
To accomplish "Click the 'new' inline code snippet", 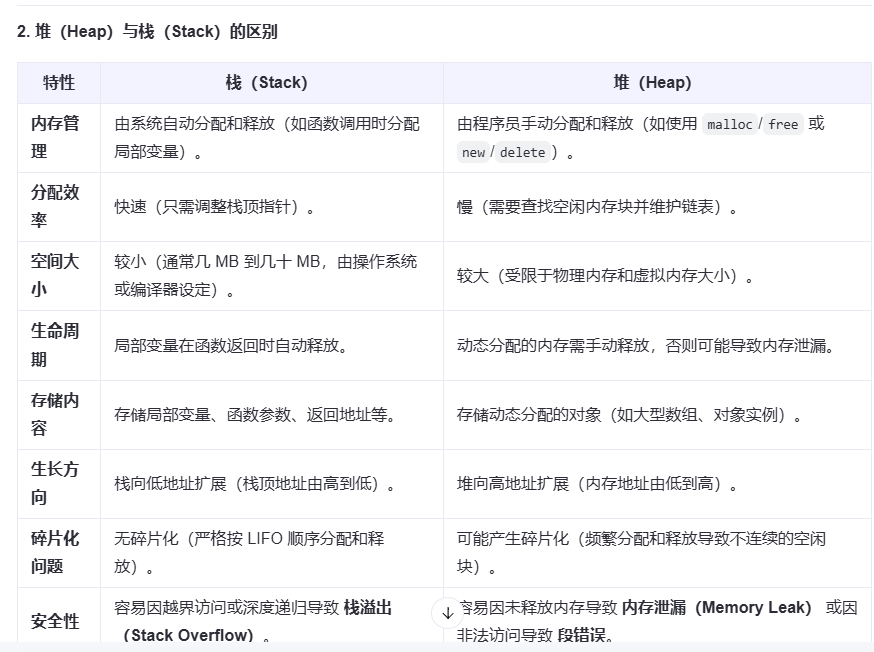I will pyautogui.click(x=473, y=153).
